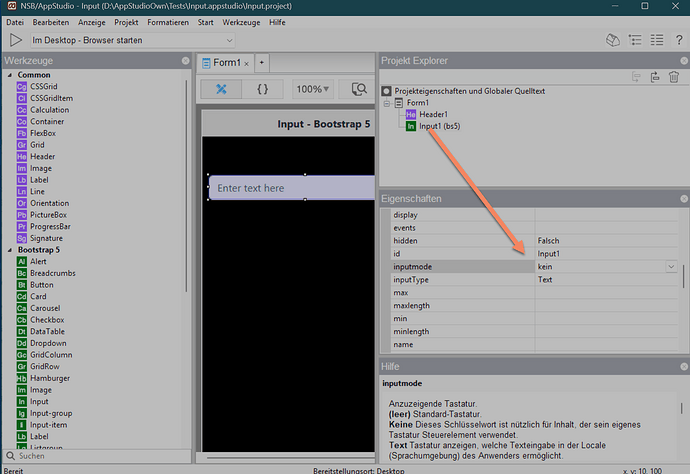Screen dimensions: 690x474
Task: Click the export icon in Projekt Explorer
Action: tap(655, 77)
